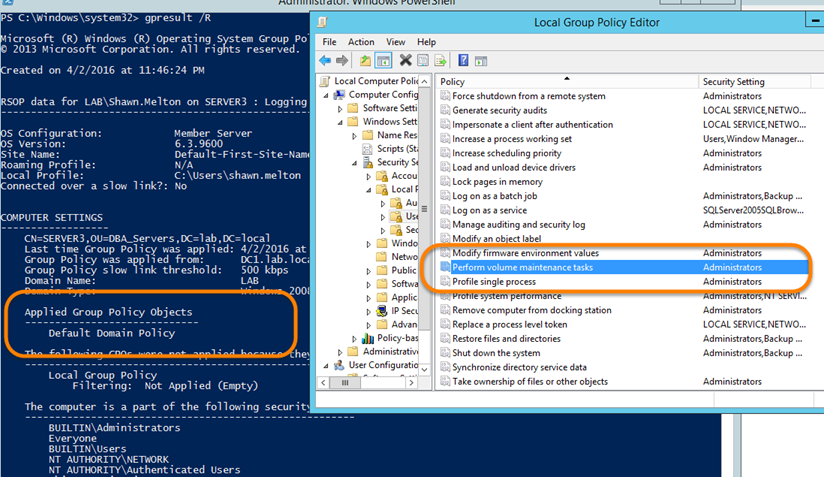Click the User Configuration user icon
824x477 pixels.
pos(339,365)
